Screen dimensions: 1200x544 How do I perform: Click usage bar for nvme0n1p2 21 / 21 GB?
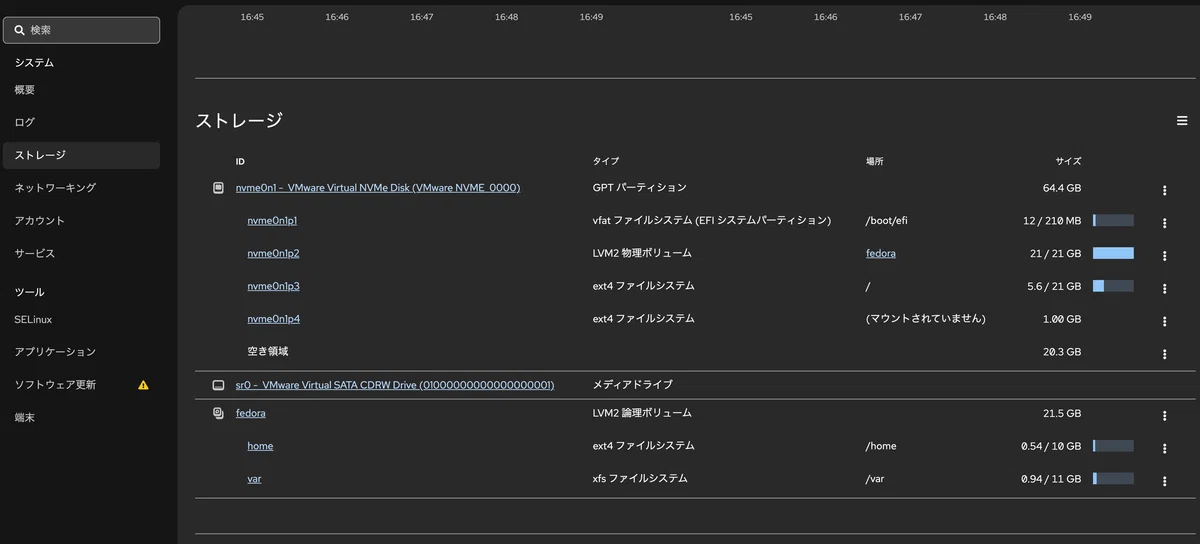pyautogui.click(x=1113, y=253)
